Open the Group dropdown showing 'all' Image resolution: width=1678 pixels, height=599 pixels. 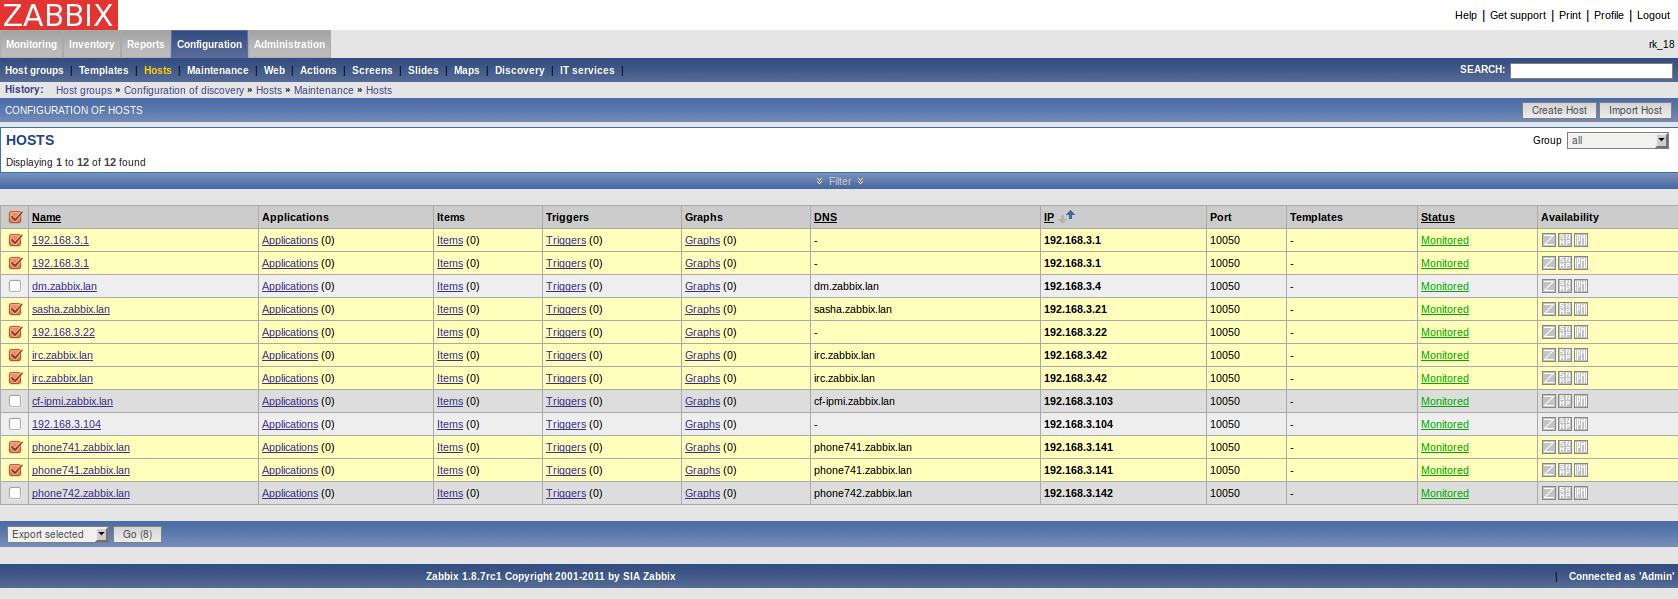coord(1618,141)
